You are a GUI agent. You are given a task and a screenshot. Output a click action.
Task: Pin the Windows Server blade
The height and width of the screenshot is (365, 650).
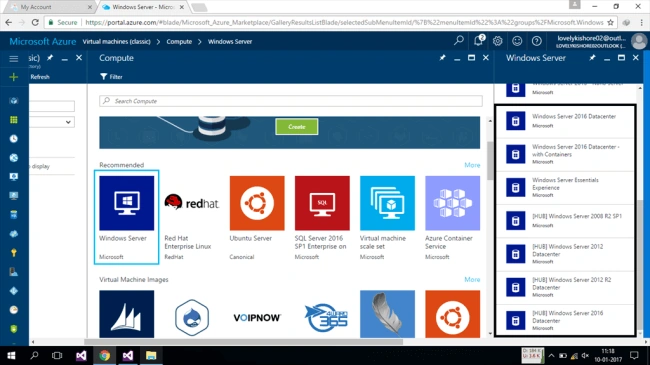(x=592, y=58)
